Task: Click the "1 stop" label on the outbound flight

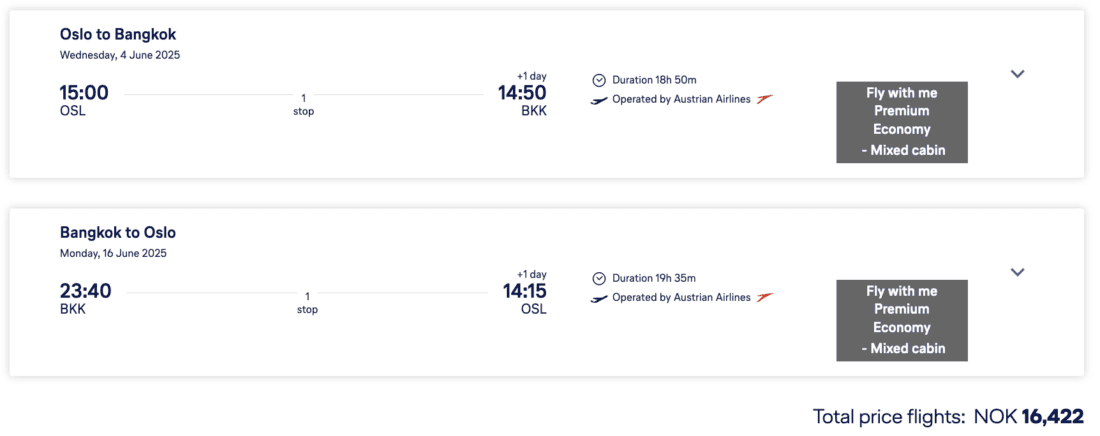Action: pyautogui.click(x=303, y=104)
